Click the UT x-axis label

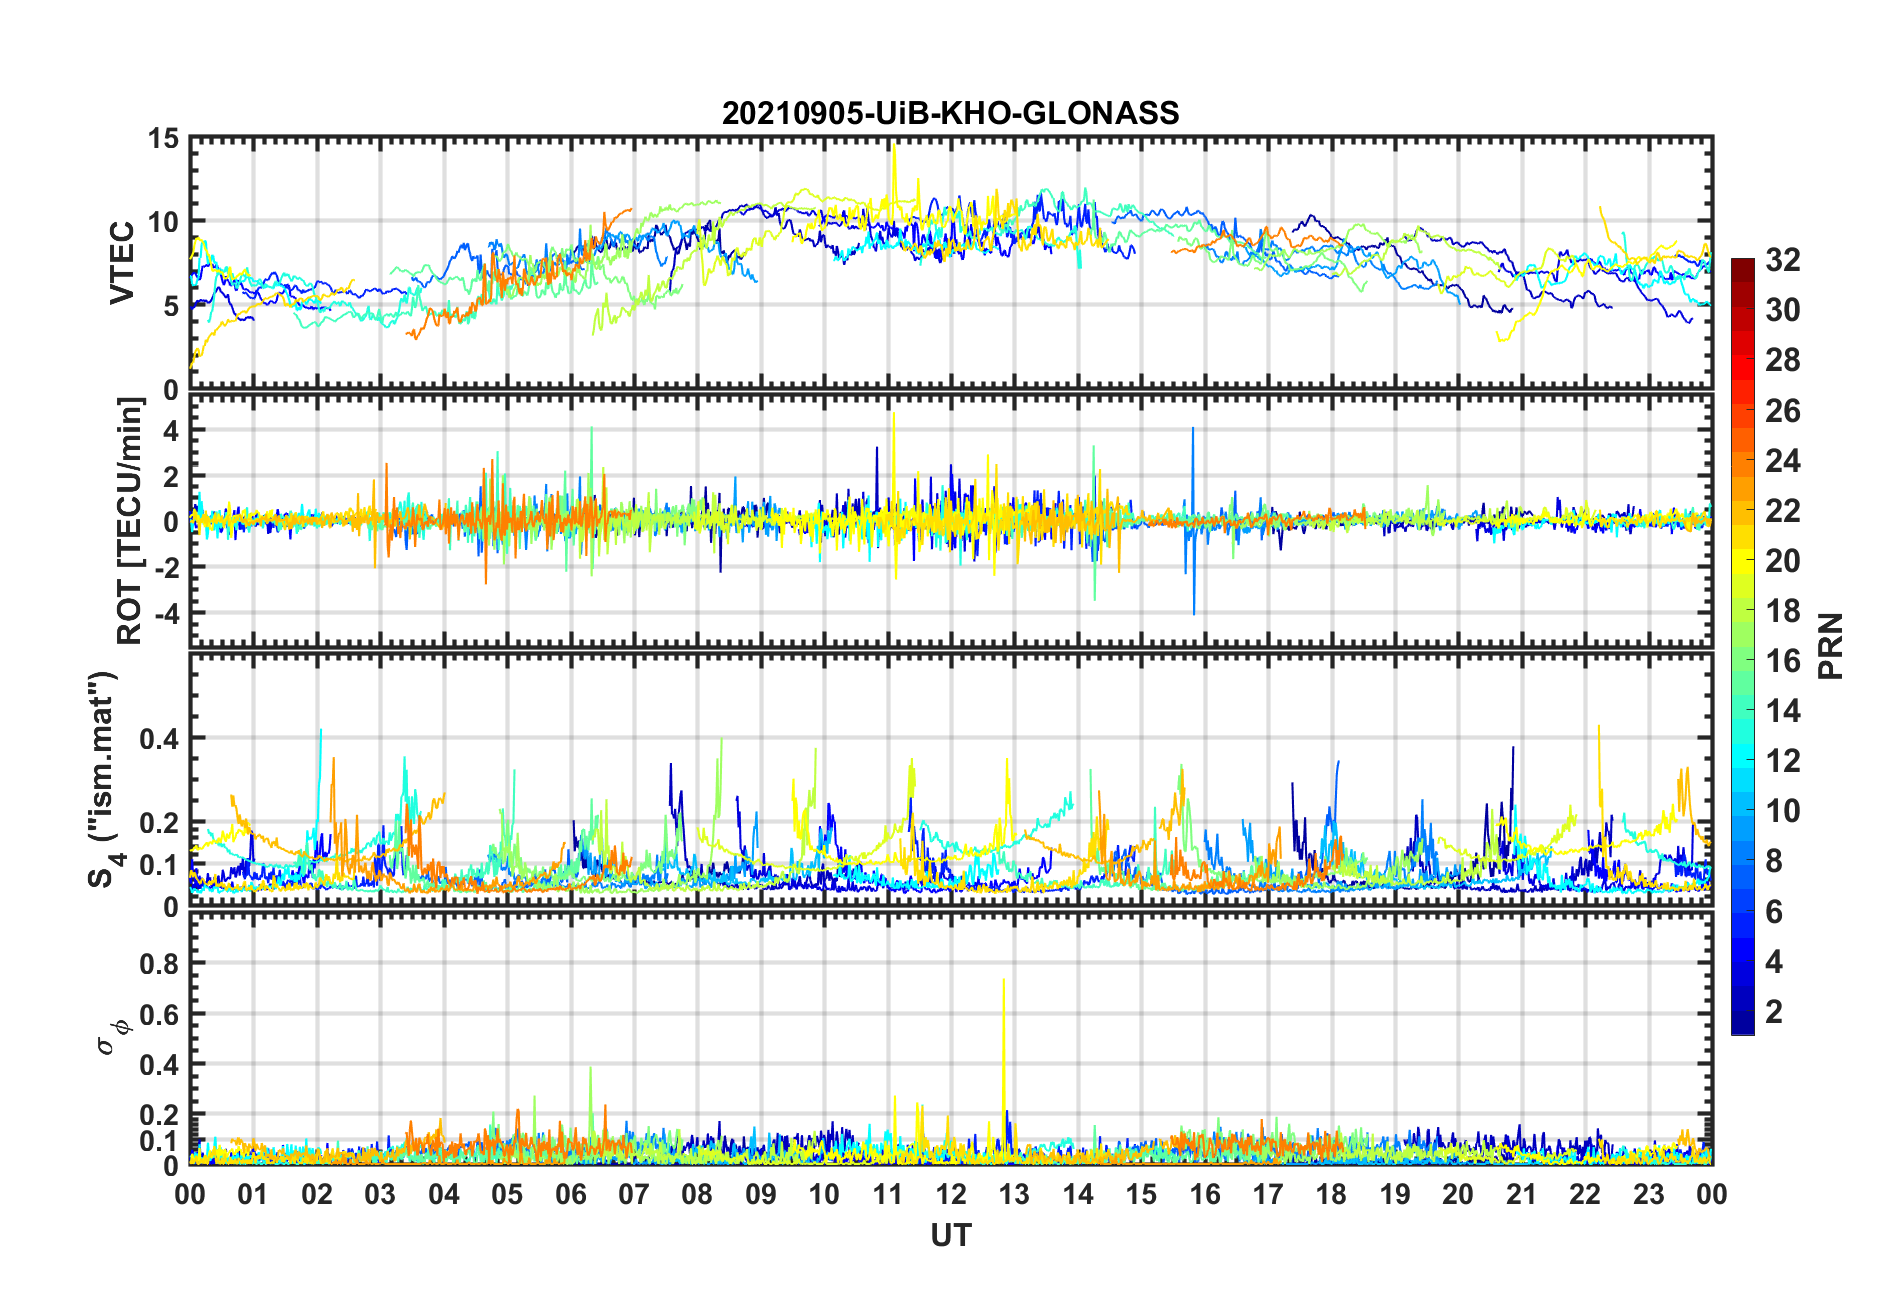pos(950,1236)
